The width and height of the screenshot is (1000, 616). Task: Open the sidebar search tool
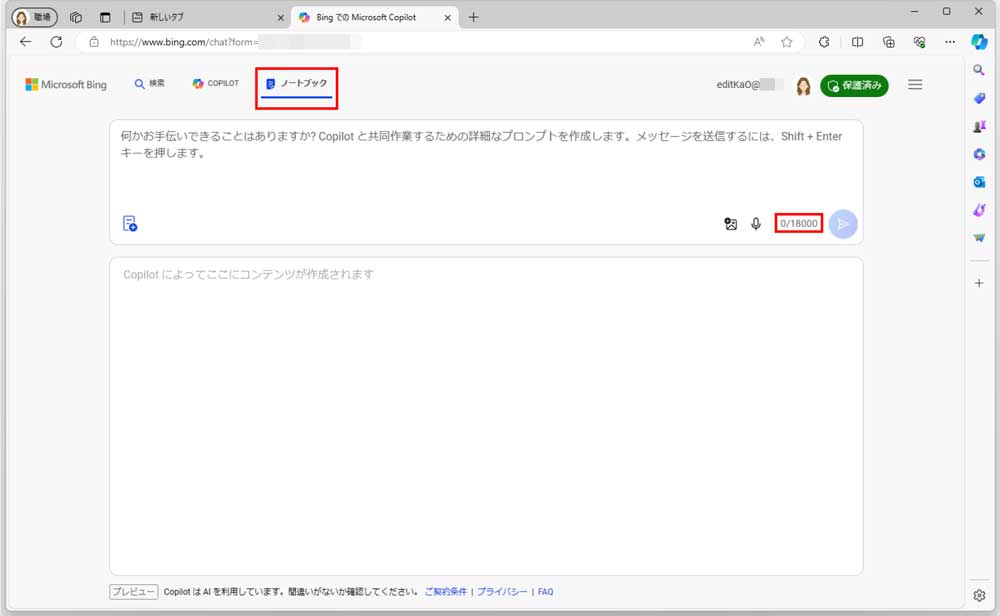point(979,70)
